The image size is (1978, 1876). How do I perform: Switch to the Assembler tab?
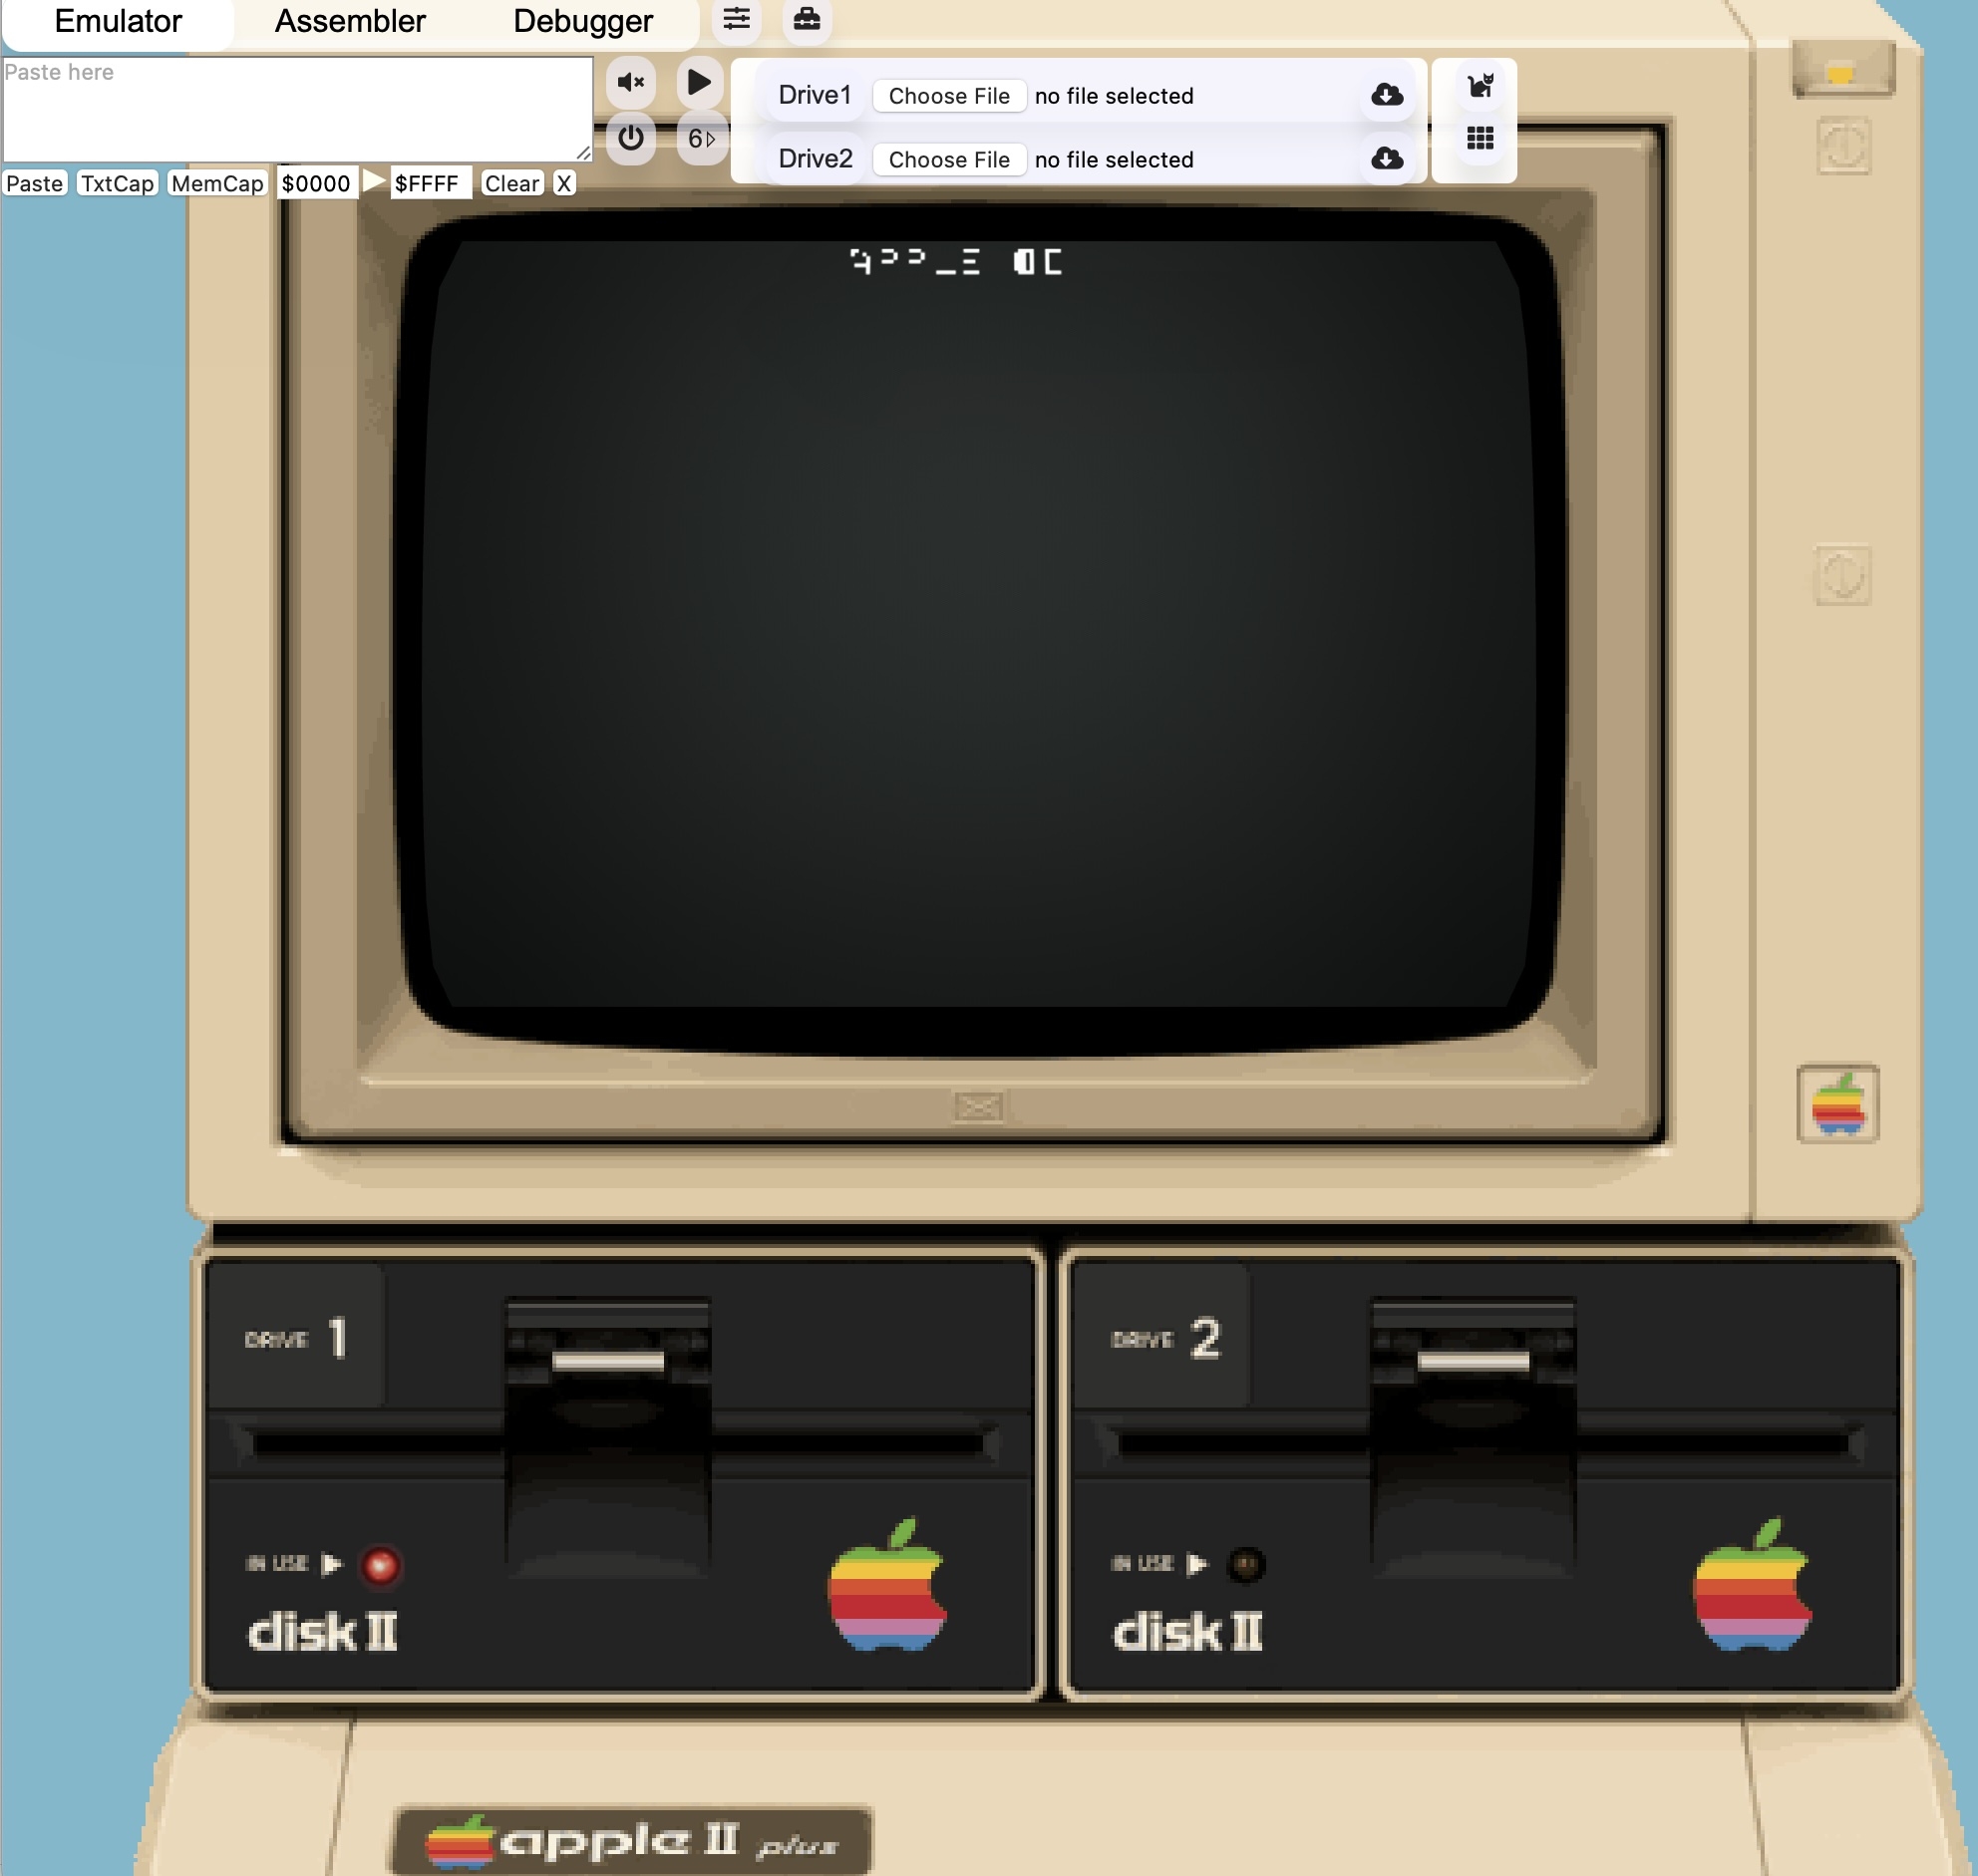coord(350,21)
